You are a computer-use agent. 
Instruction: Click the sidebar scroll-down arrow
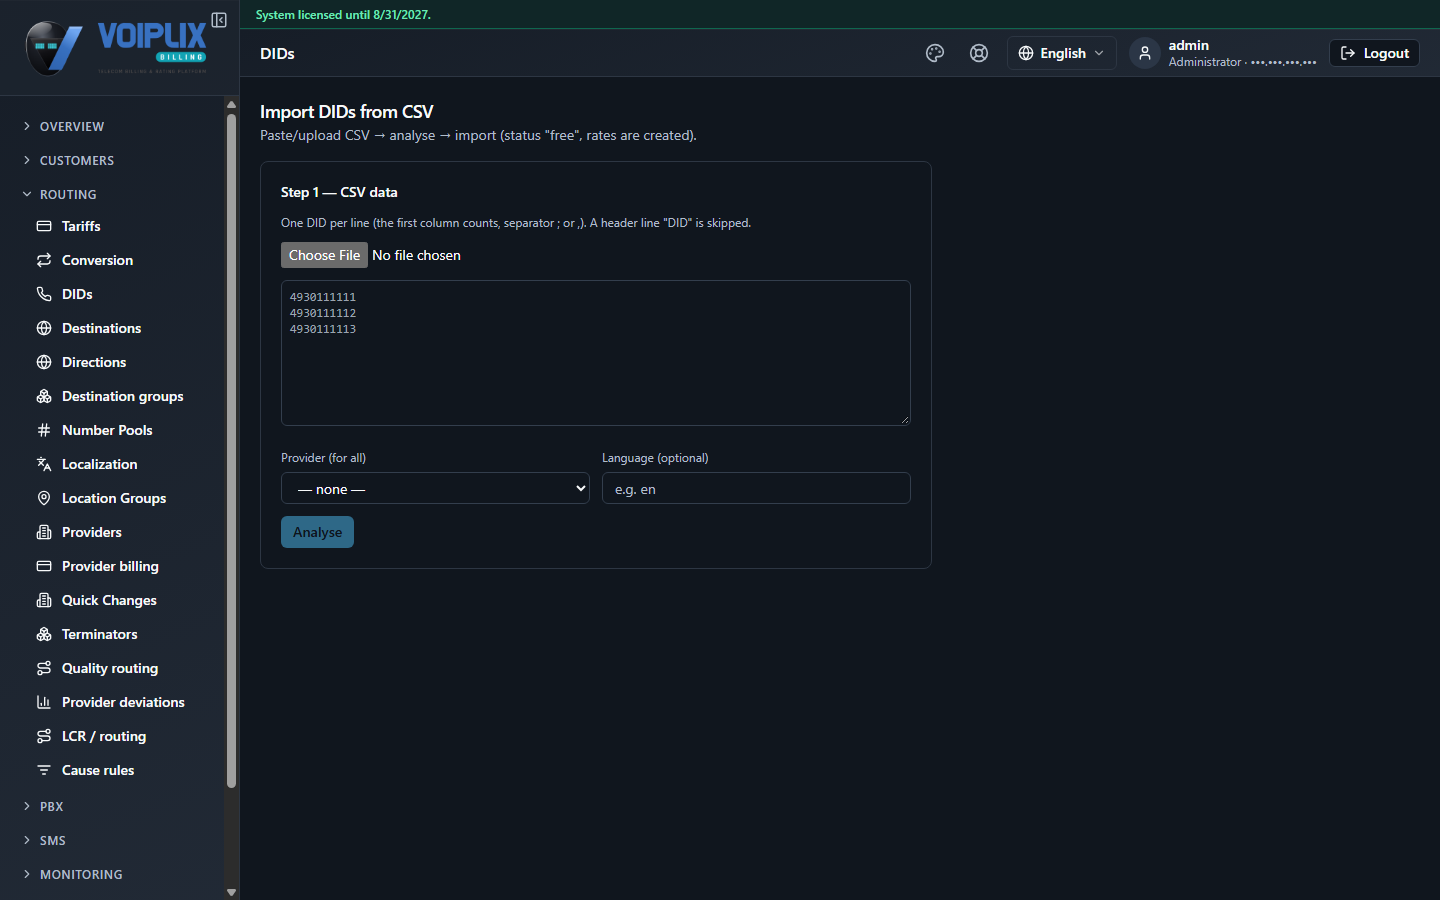(231, 892)
